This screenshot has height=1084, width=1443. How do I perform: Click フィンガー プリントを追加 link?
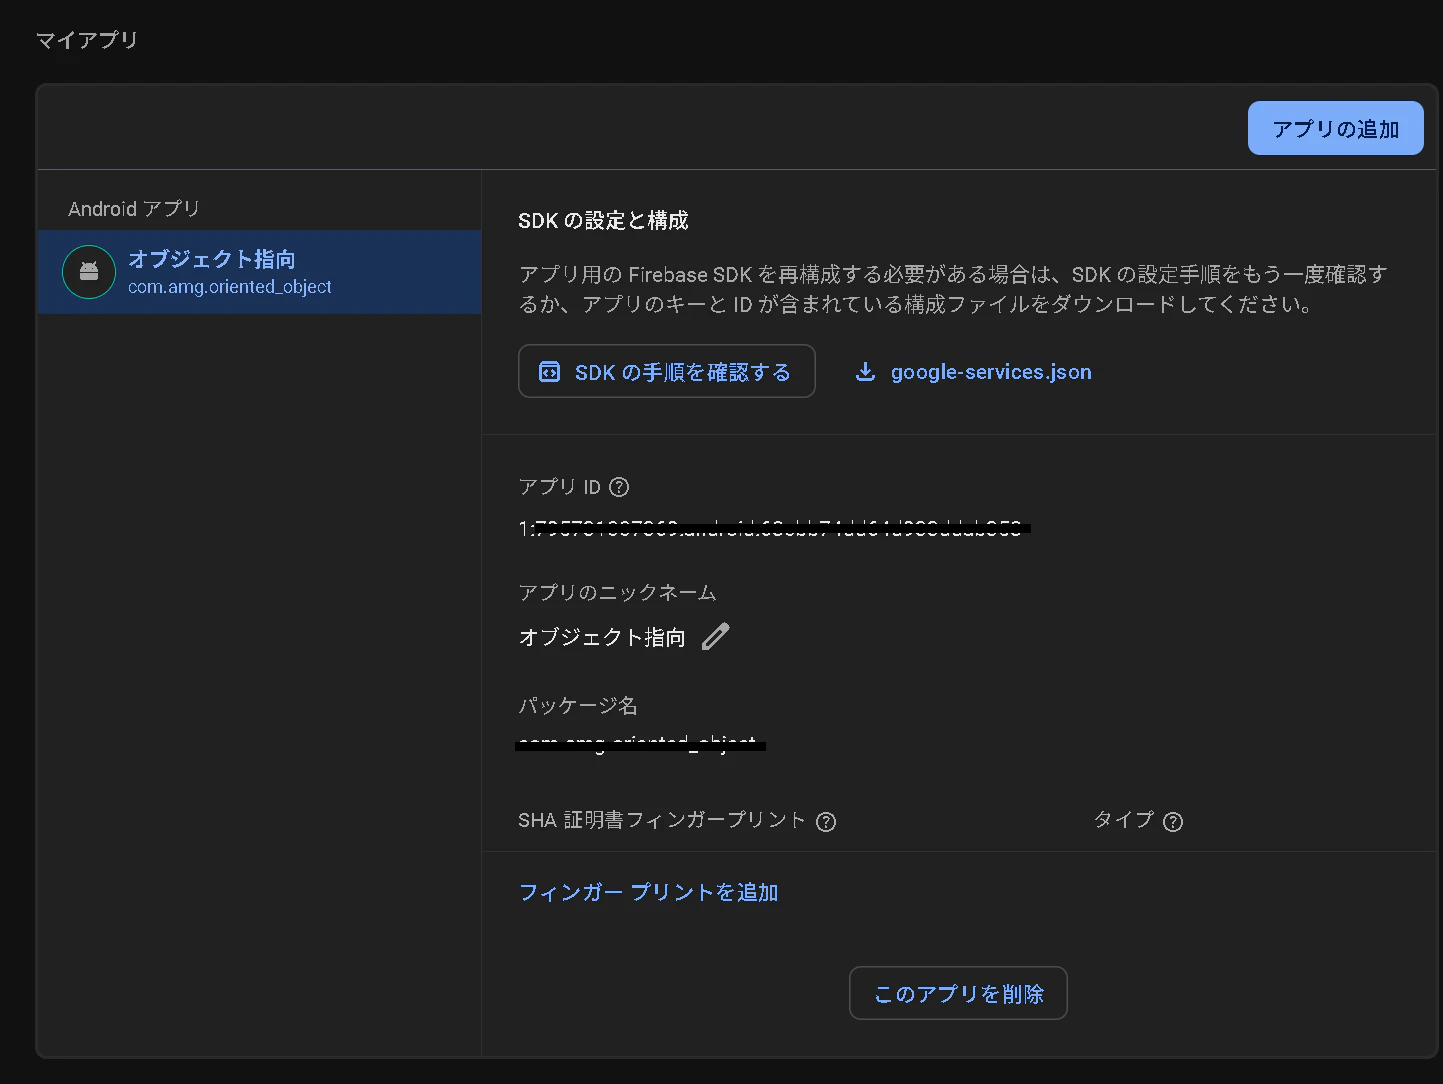[x=648, y=892]
